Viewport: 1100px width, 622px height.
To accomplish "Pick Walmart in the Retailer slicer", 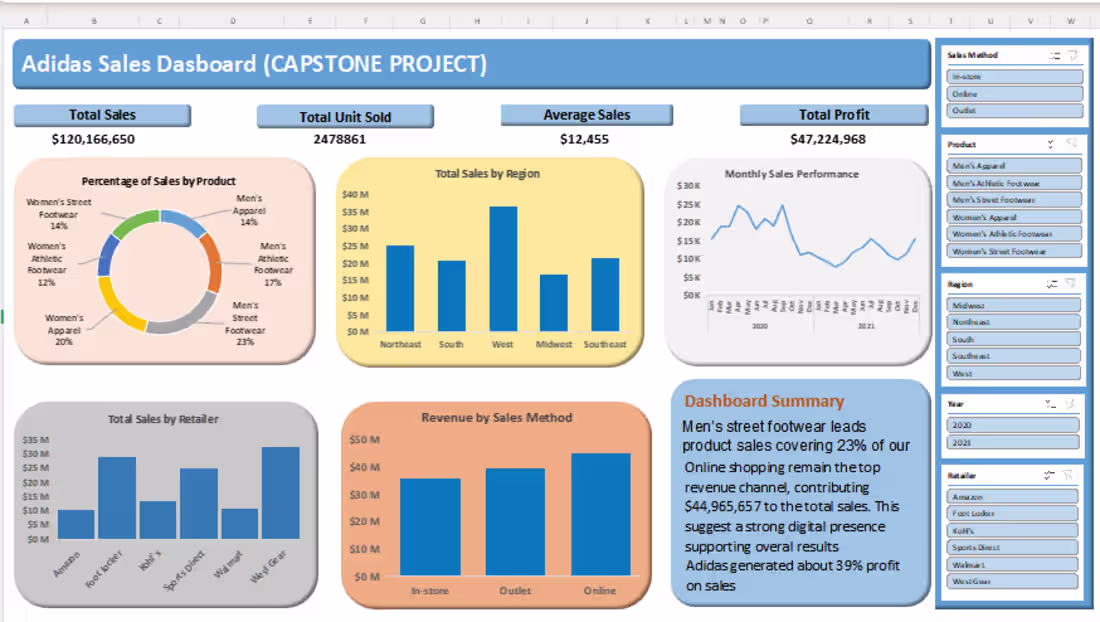I will (x=1012, y=564).
